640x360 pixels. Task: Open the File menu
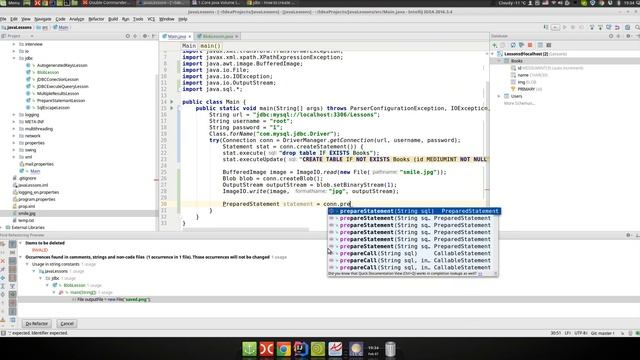[x=3, y=19]
